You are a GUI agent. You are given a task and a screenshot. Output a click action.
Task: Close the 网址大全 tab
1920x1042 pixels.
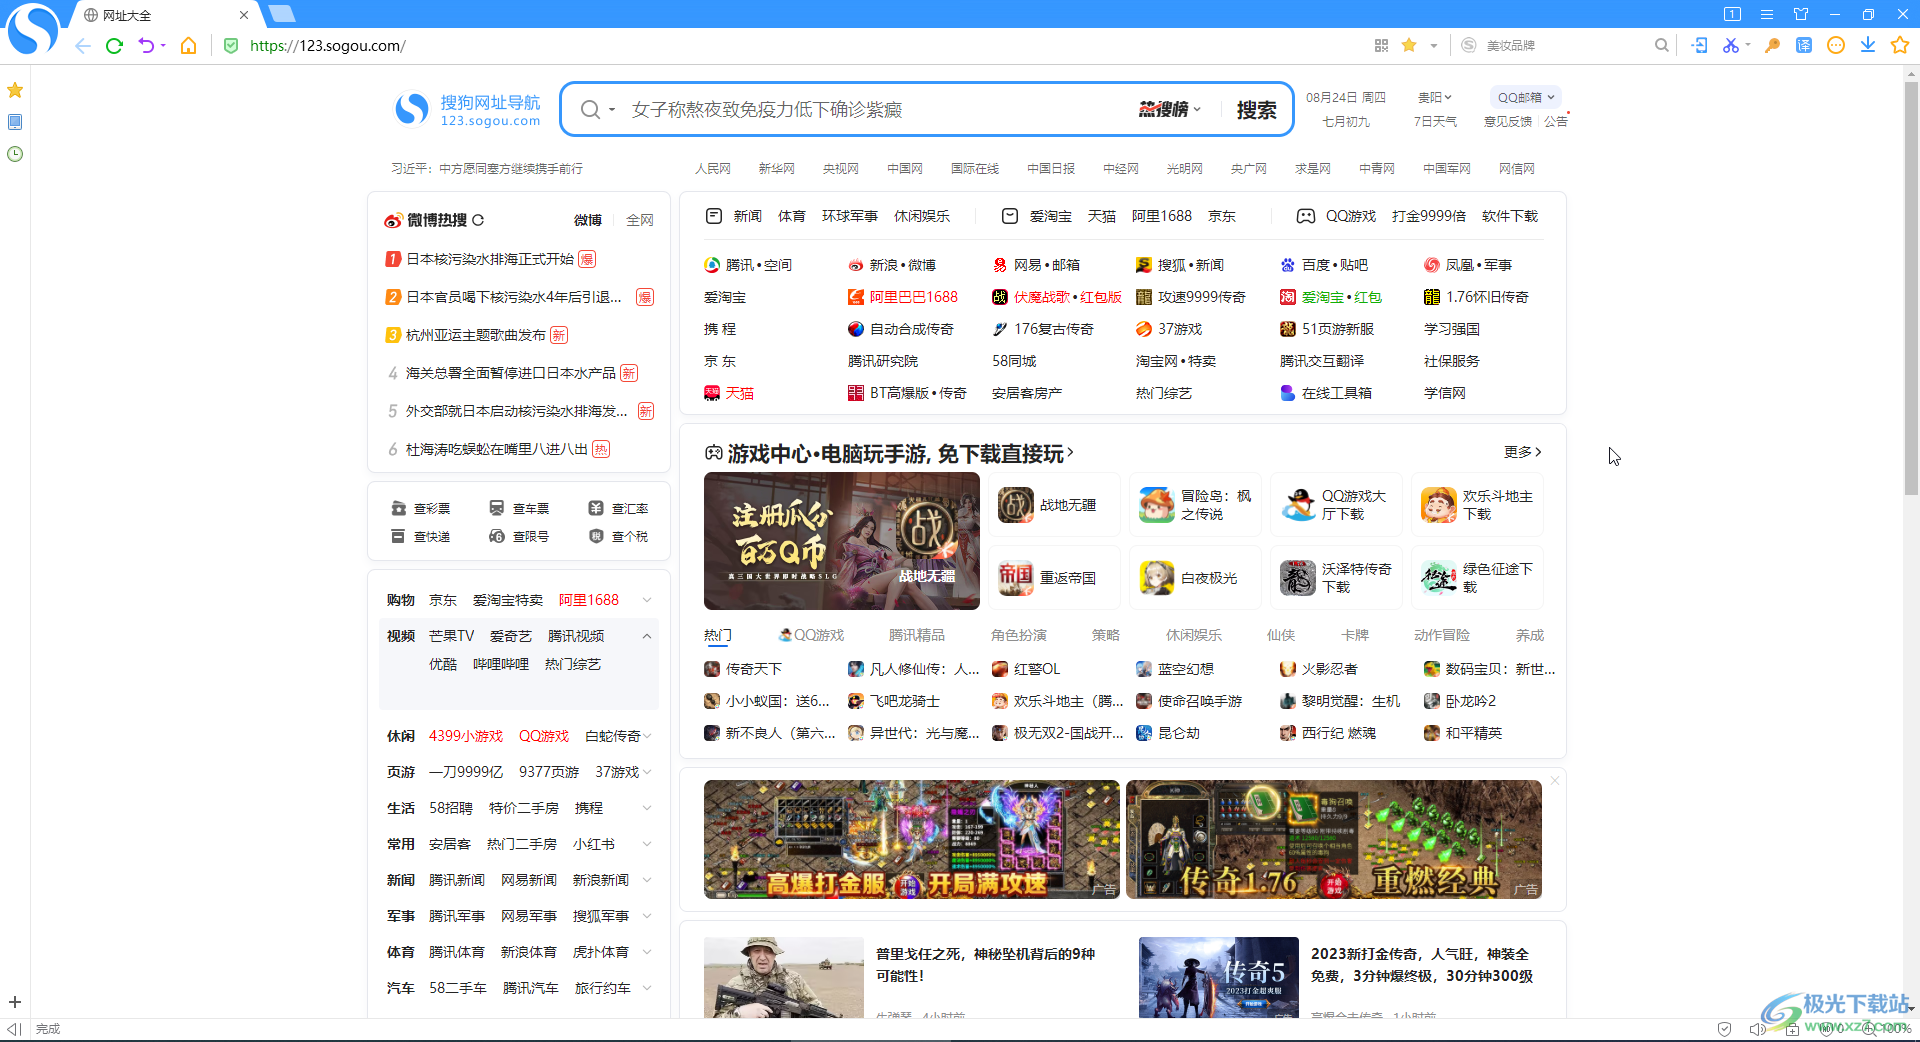point(244,15)
